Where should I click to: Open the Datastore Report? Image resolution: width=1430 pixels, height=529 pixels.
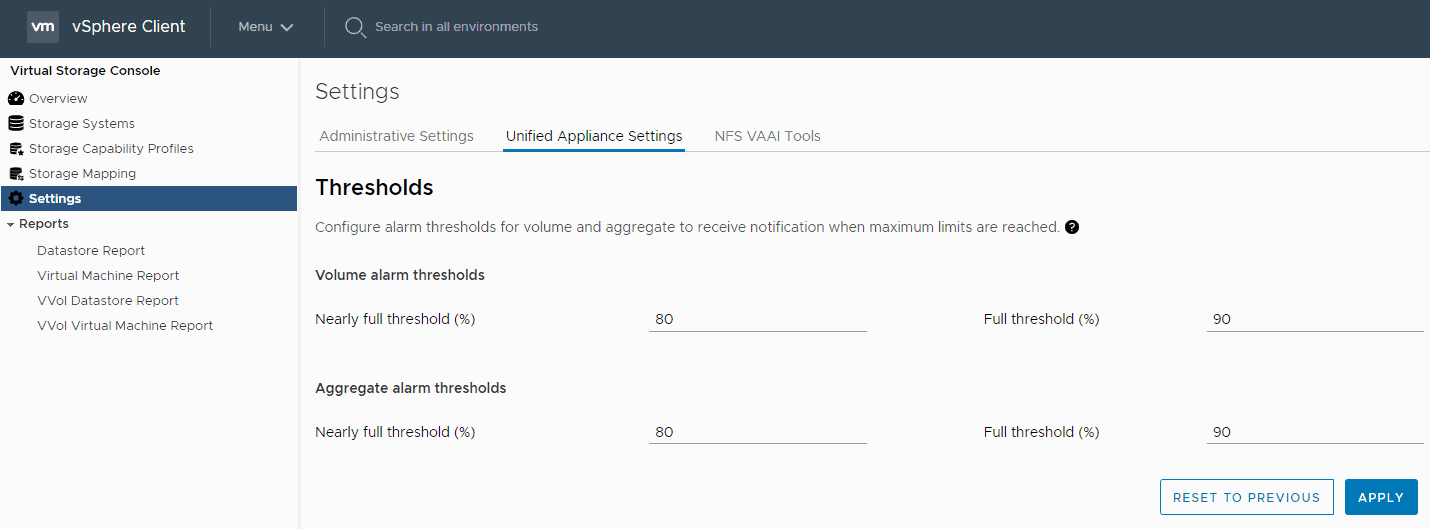coord(91,251)
